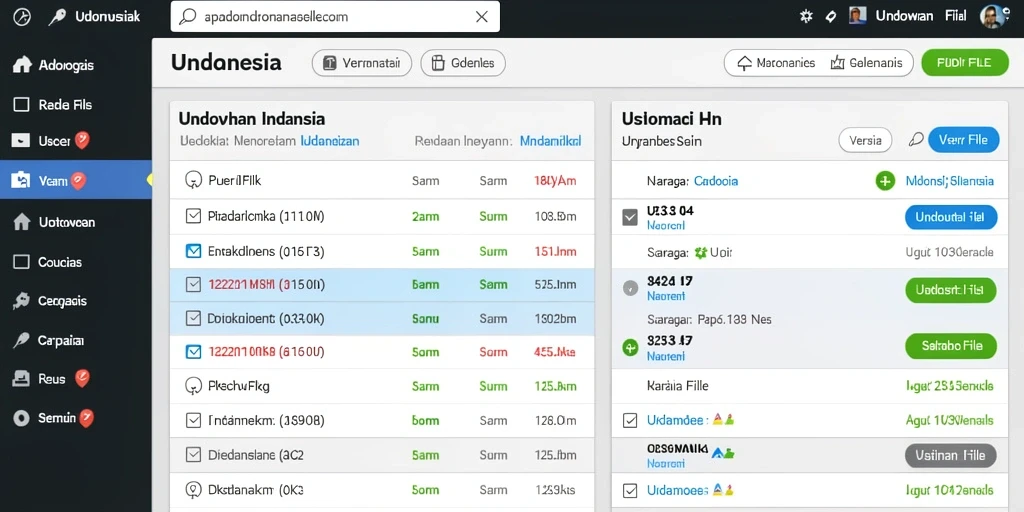Image resolution: width=1024 pixels, height=512 pixels.
Task: Click the key icon beside Udonusiak
Action: (x=57, y=17)
